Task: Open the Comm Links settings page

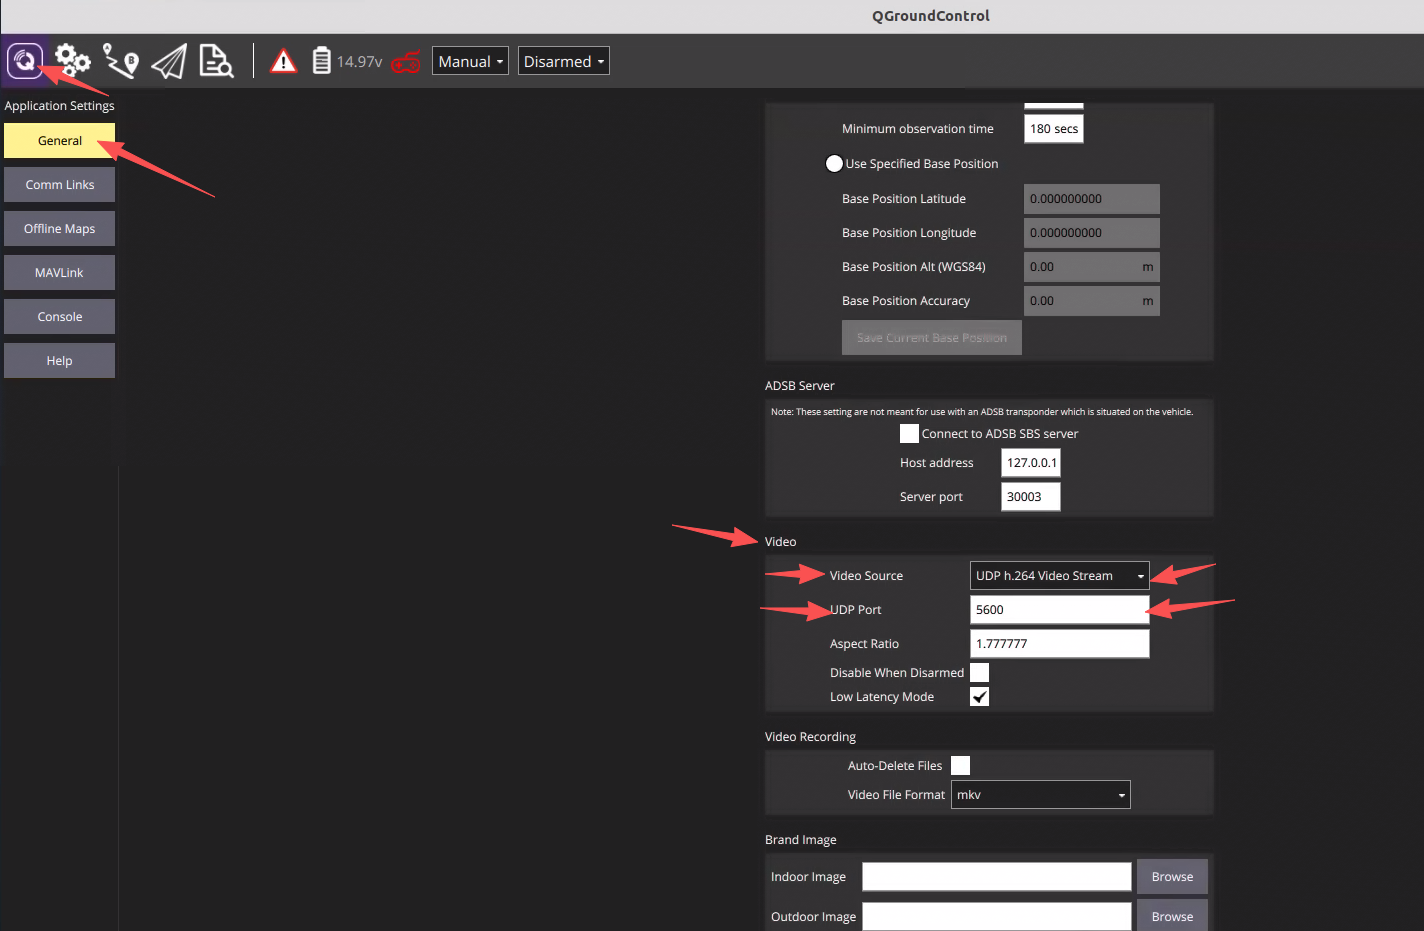Action: pyautogui.click(x=60, y=185)
